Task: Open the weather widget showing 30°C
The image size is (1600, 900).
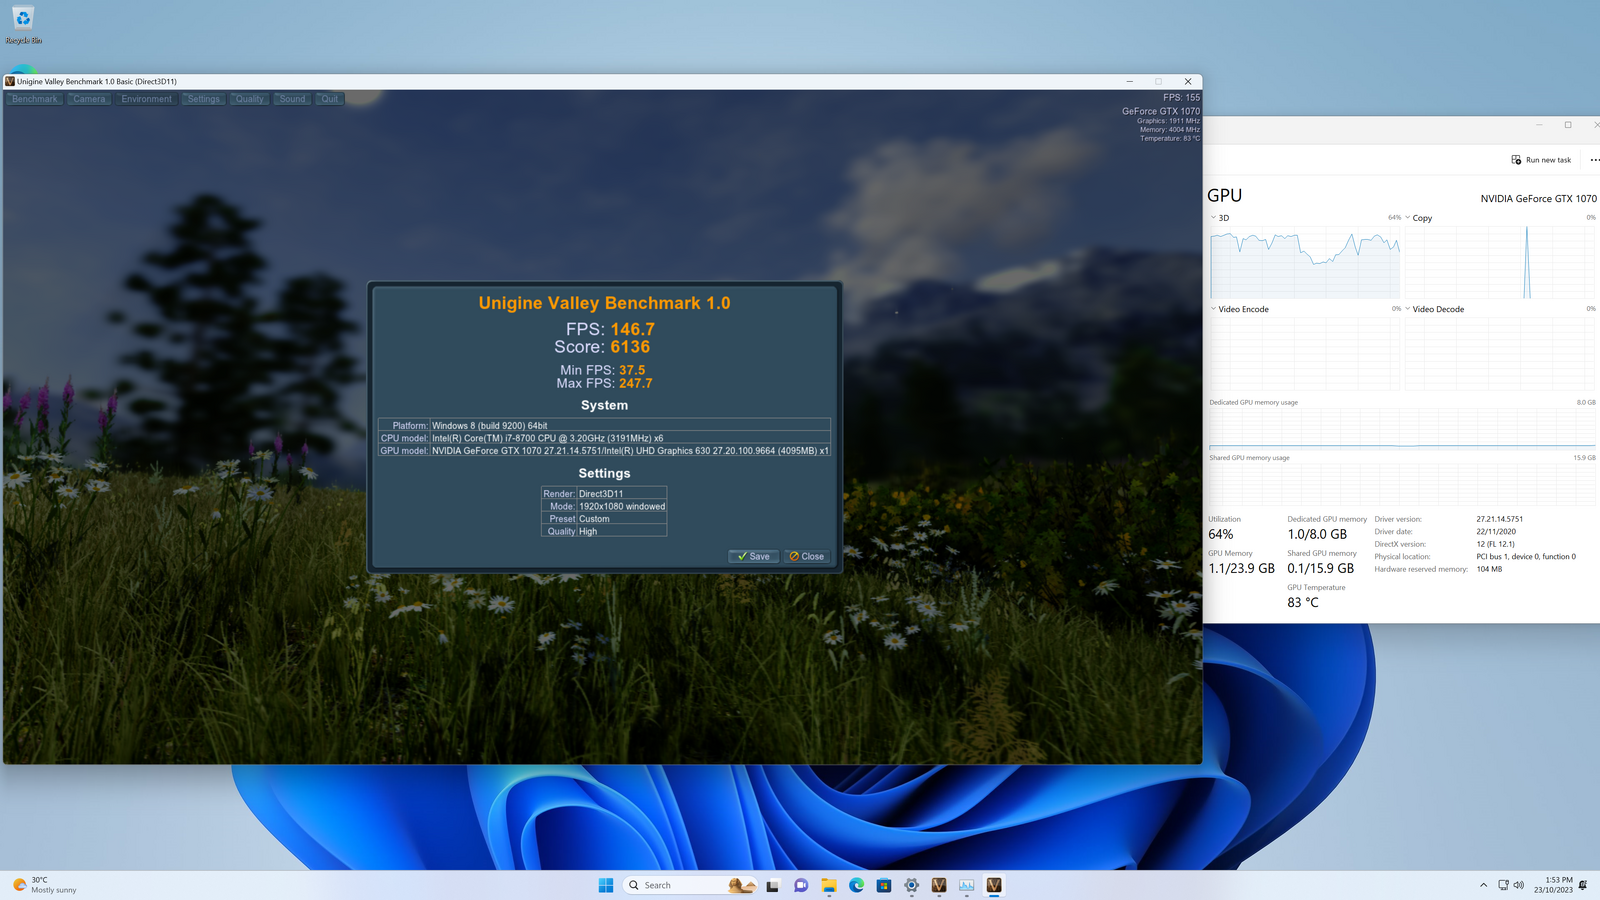Action: 45,885
